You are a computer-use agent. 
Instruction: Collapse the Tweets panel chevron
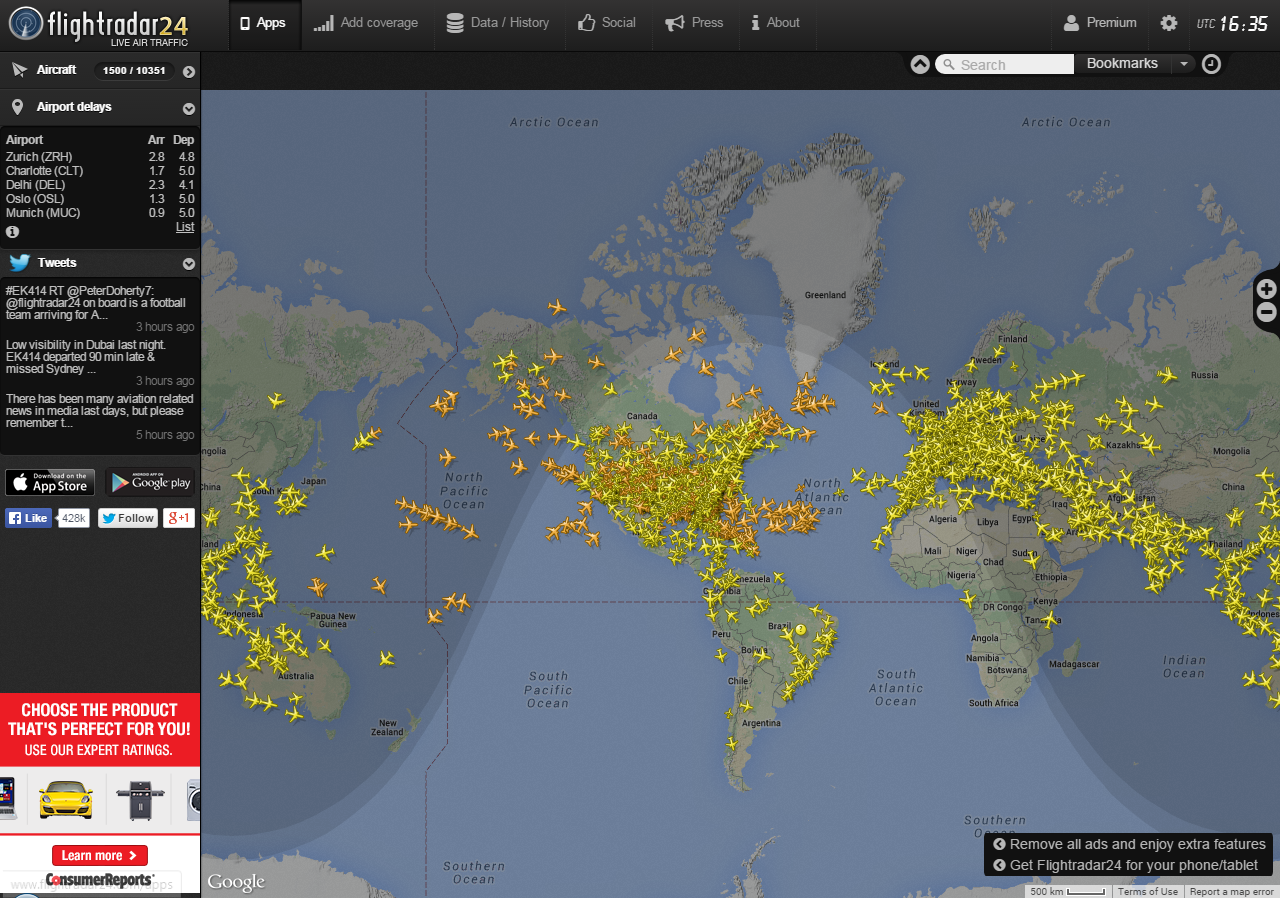click(188, 263)
